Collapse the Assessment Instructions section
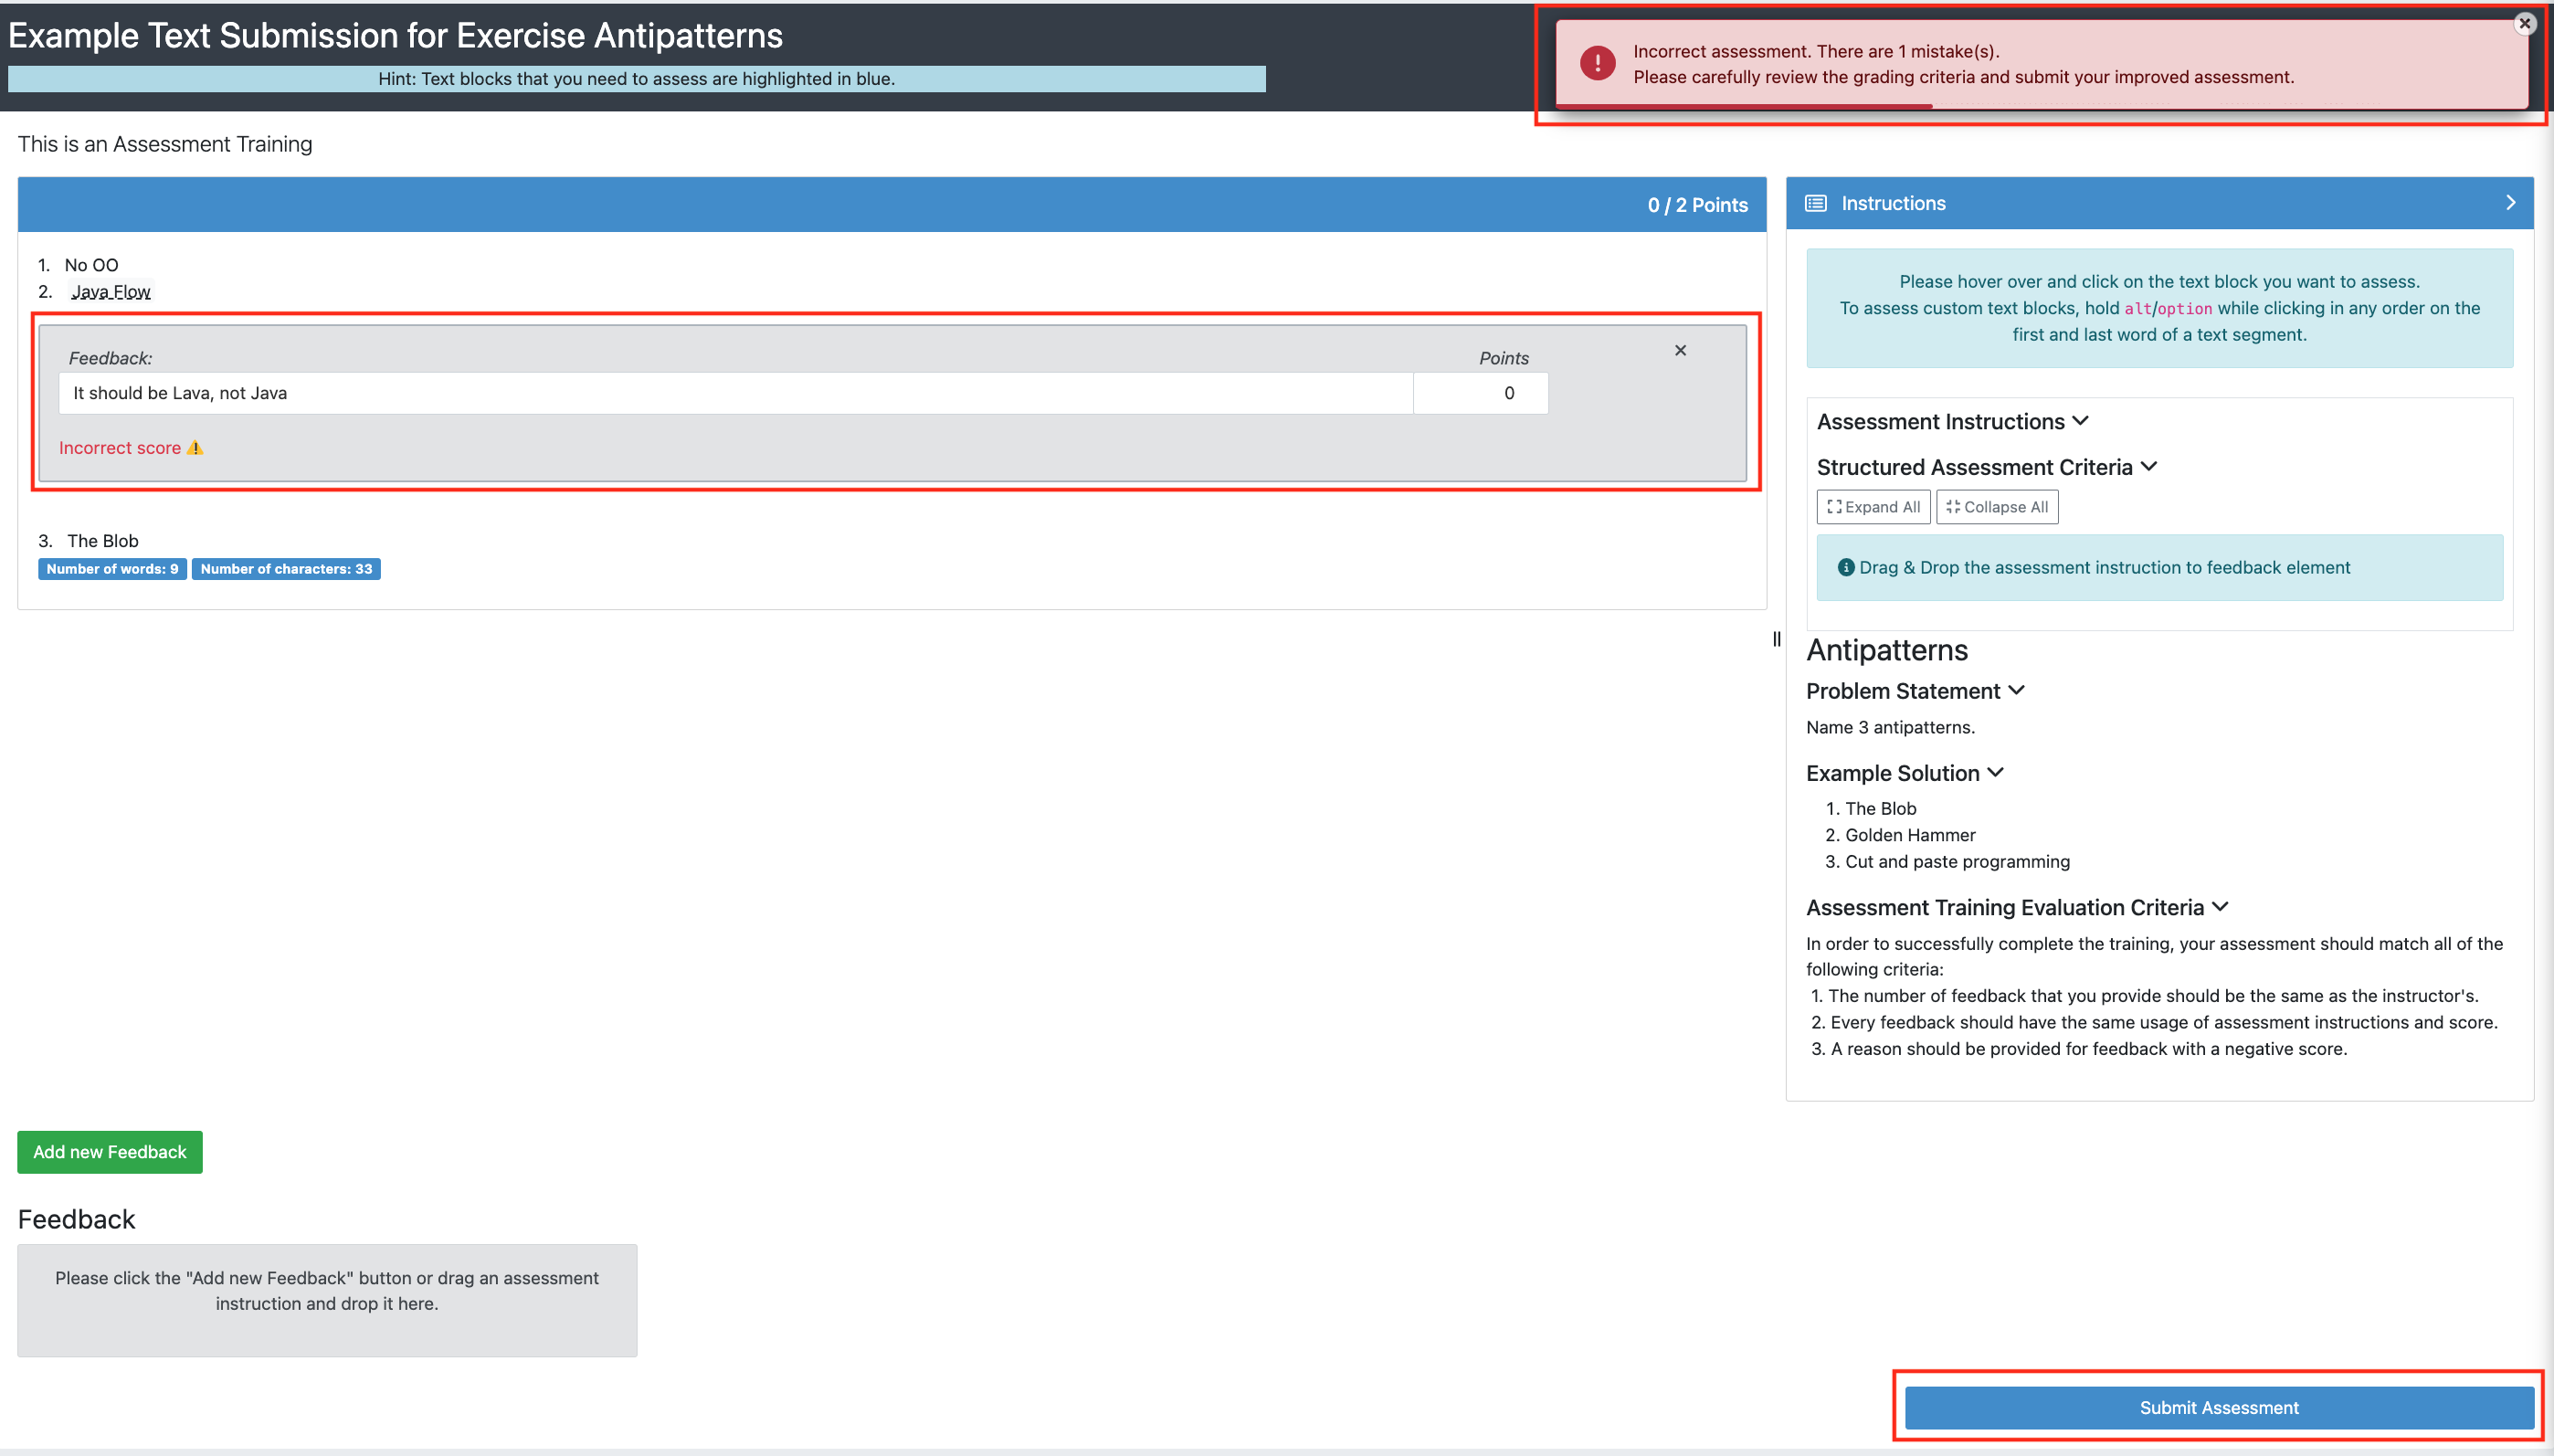The image size is (2554, 1456). 2081,421
